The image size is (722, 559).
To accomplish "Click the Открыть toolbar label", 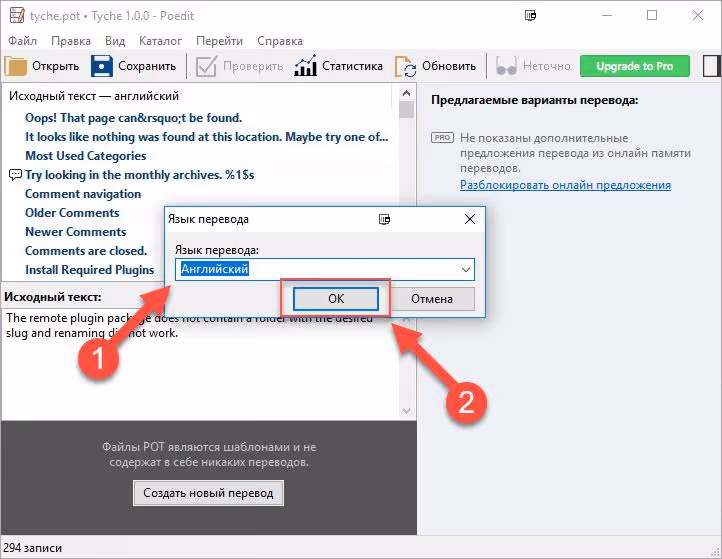I will [x=55, y=66].
